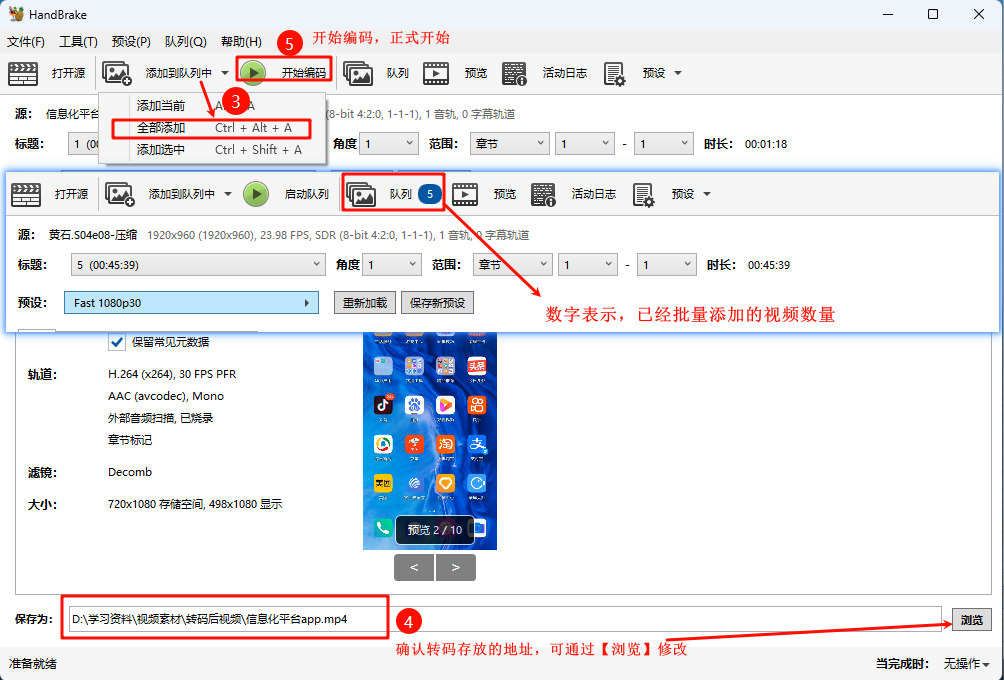Viewport: 1004px width, 680px height.
Task: Expand the 添加到队列中 arrow in the 开始编码 toolbar
Action: pos(225,73)
